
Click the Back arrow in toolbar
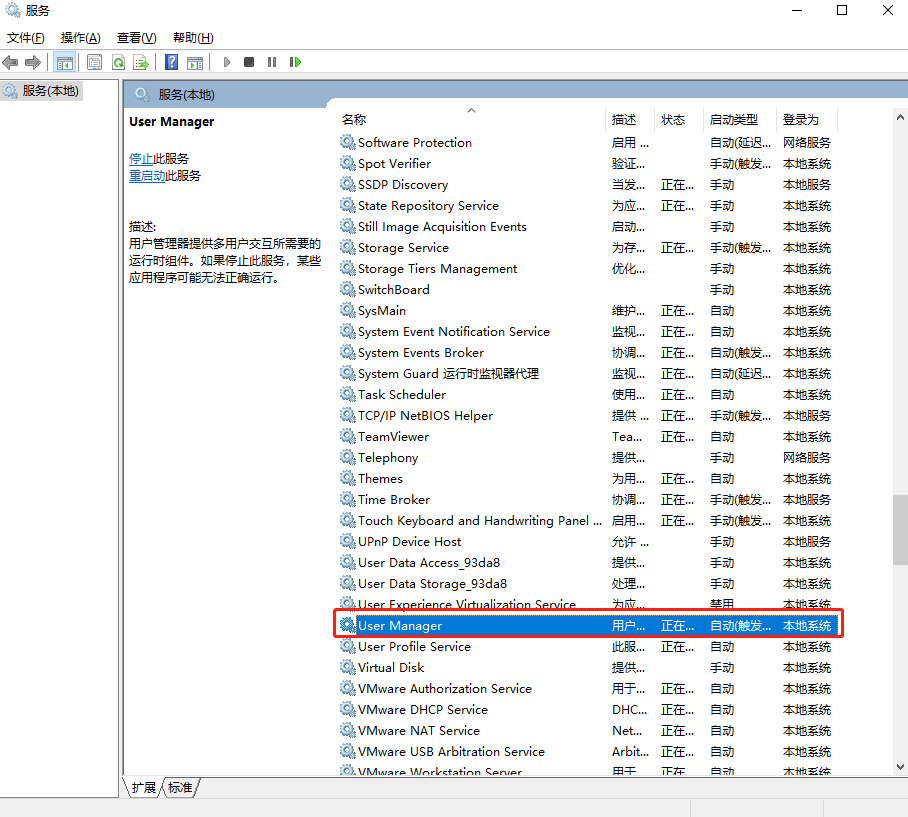point(11,62)
